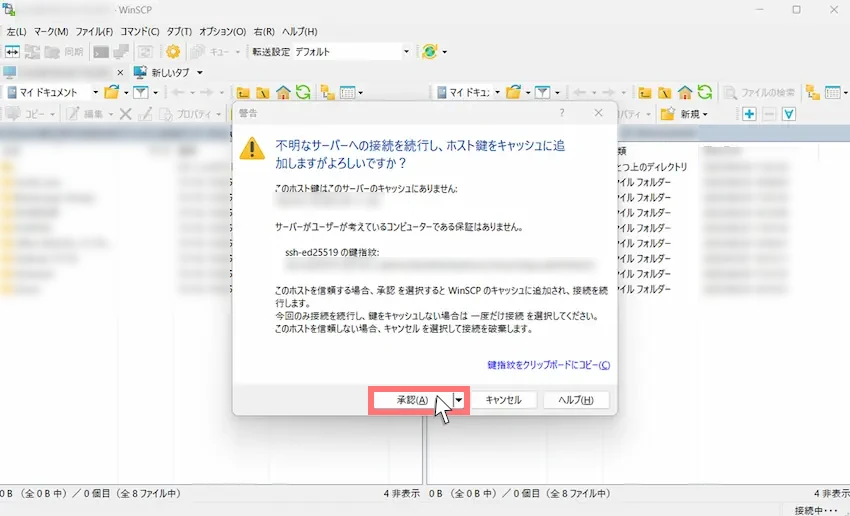Open the 右(R) menu
Viewport: 850px width, 516px height.
point(264,31)
